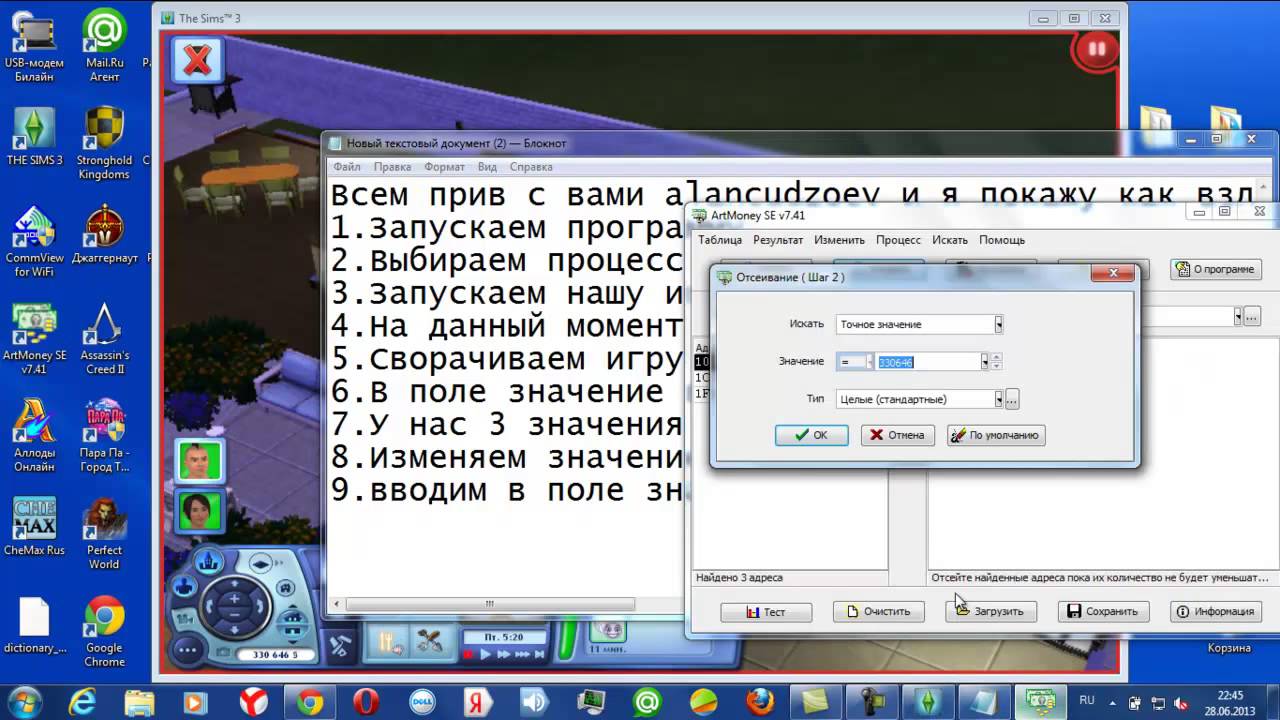This screenshot has width=1280, height=720.
Task: Click the red pause button in Sims corner
Action: coord(1097,49)
